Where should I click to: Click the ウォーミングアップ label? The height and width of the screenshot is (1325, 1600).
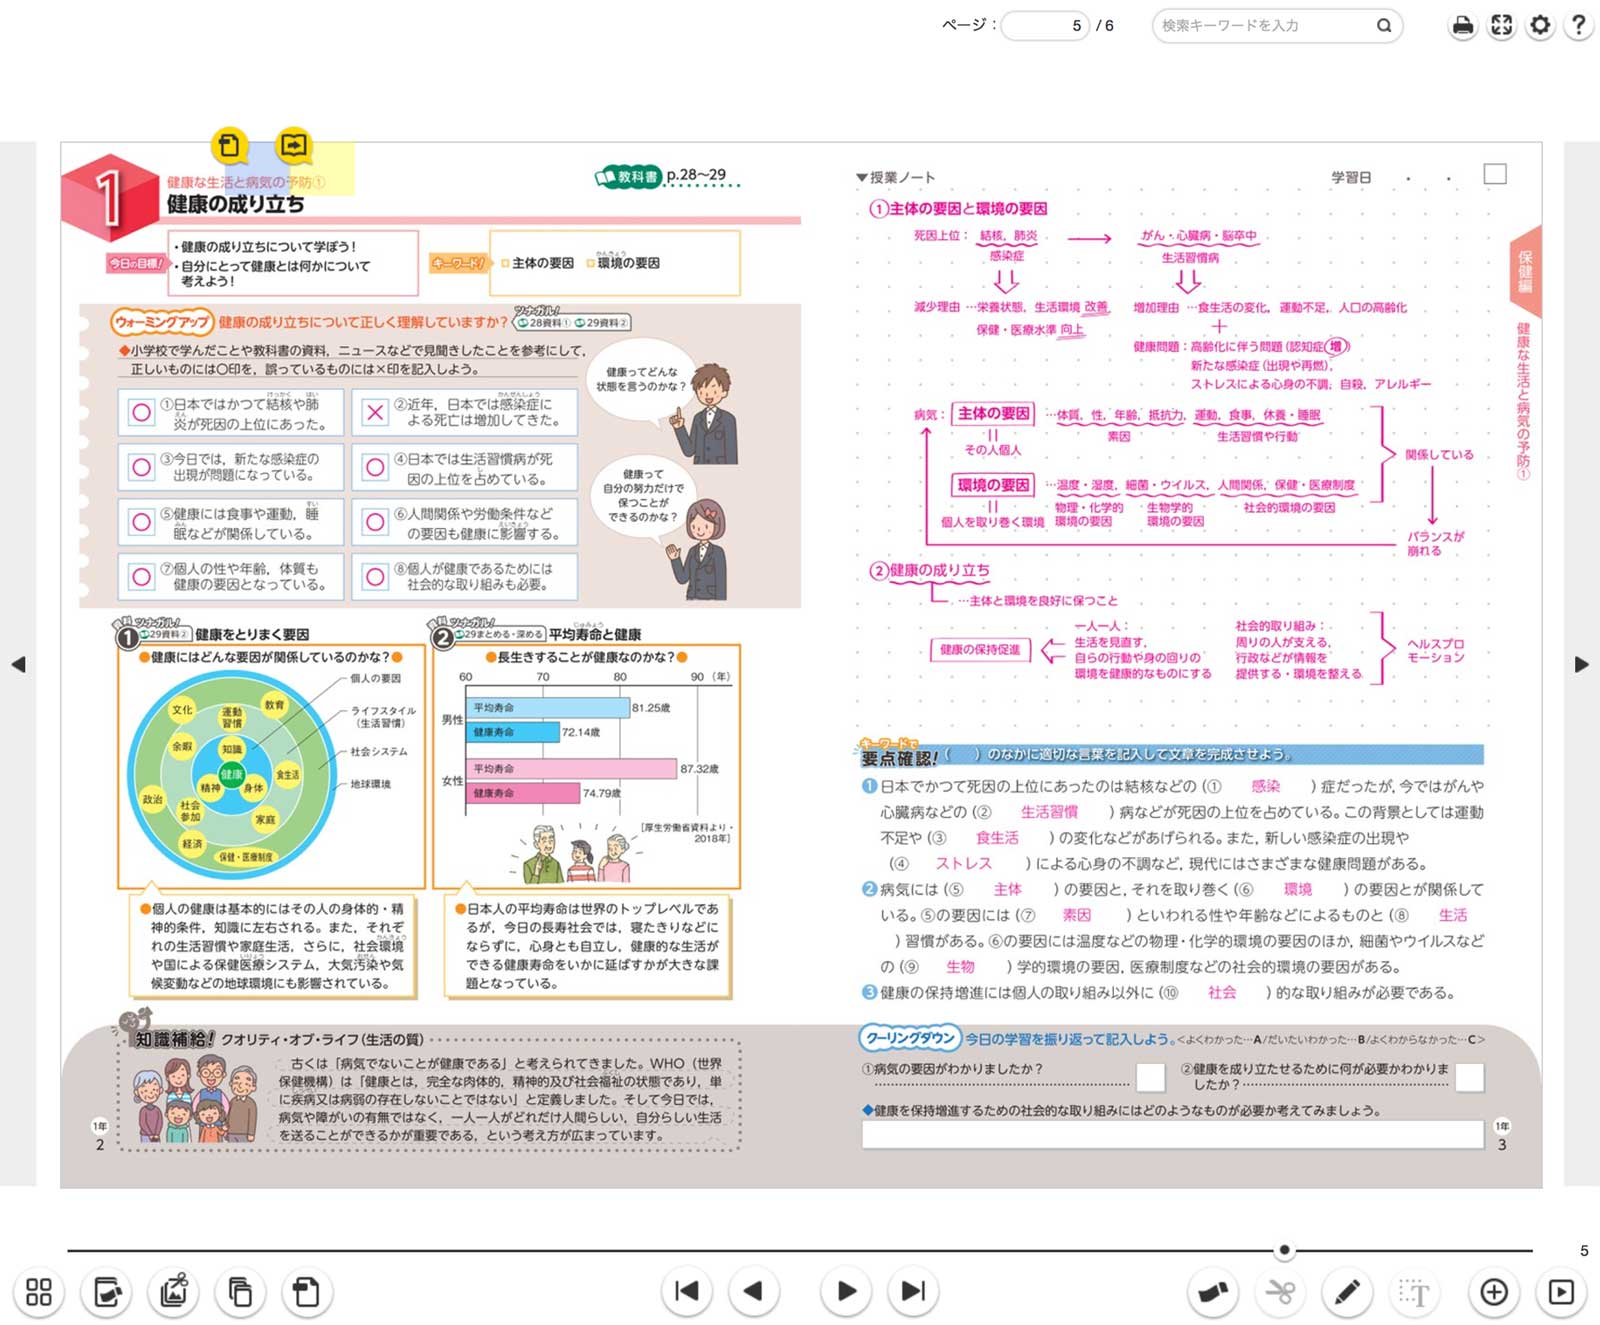coord(162,322)
